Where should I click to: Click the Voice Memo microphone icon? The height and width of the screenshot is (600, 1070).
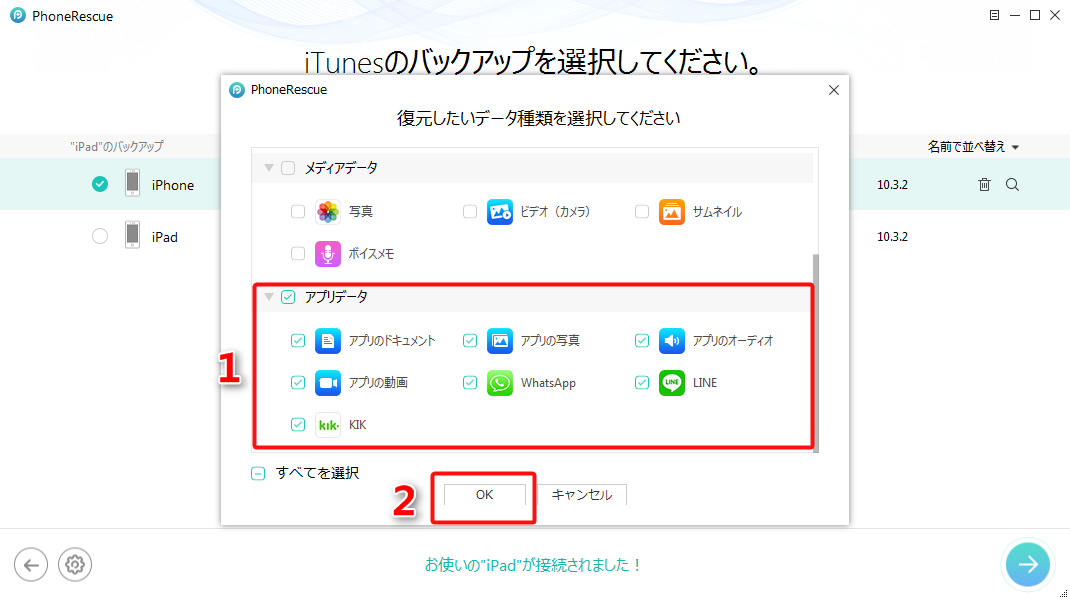328,254
